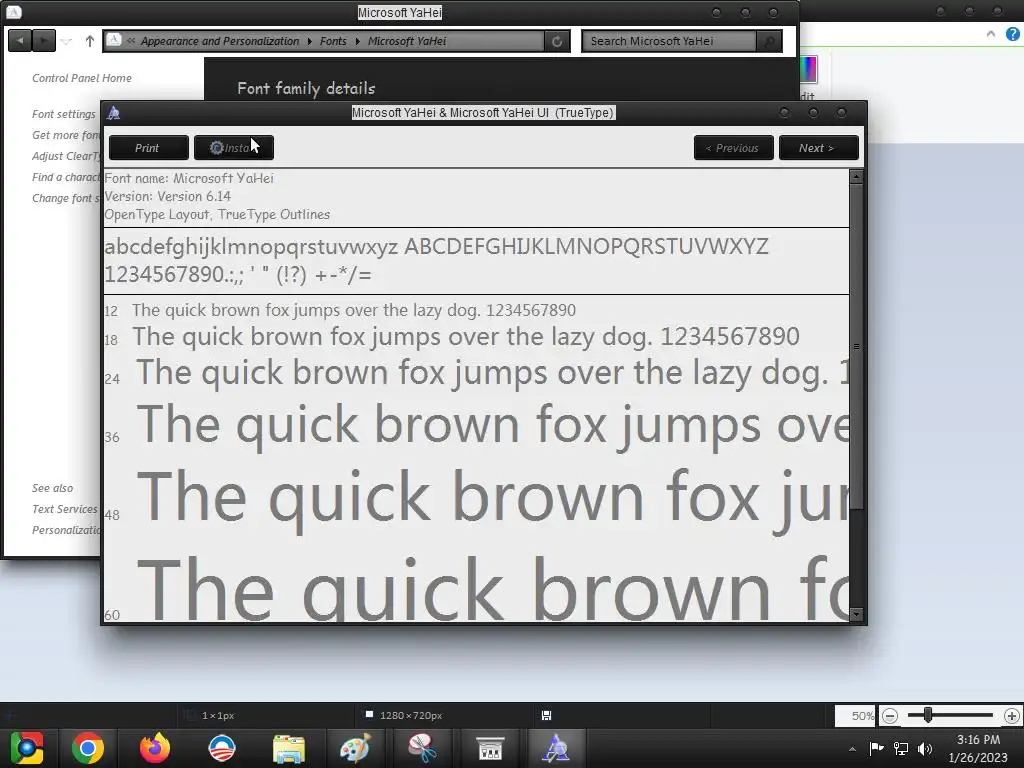
Task: Click font viewer scrollbar up arrow
Action: pyautogui.click(x=857, y=176)
